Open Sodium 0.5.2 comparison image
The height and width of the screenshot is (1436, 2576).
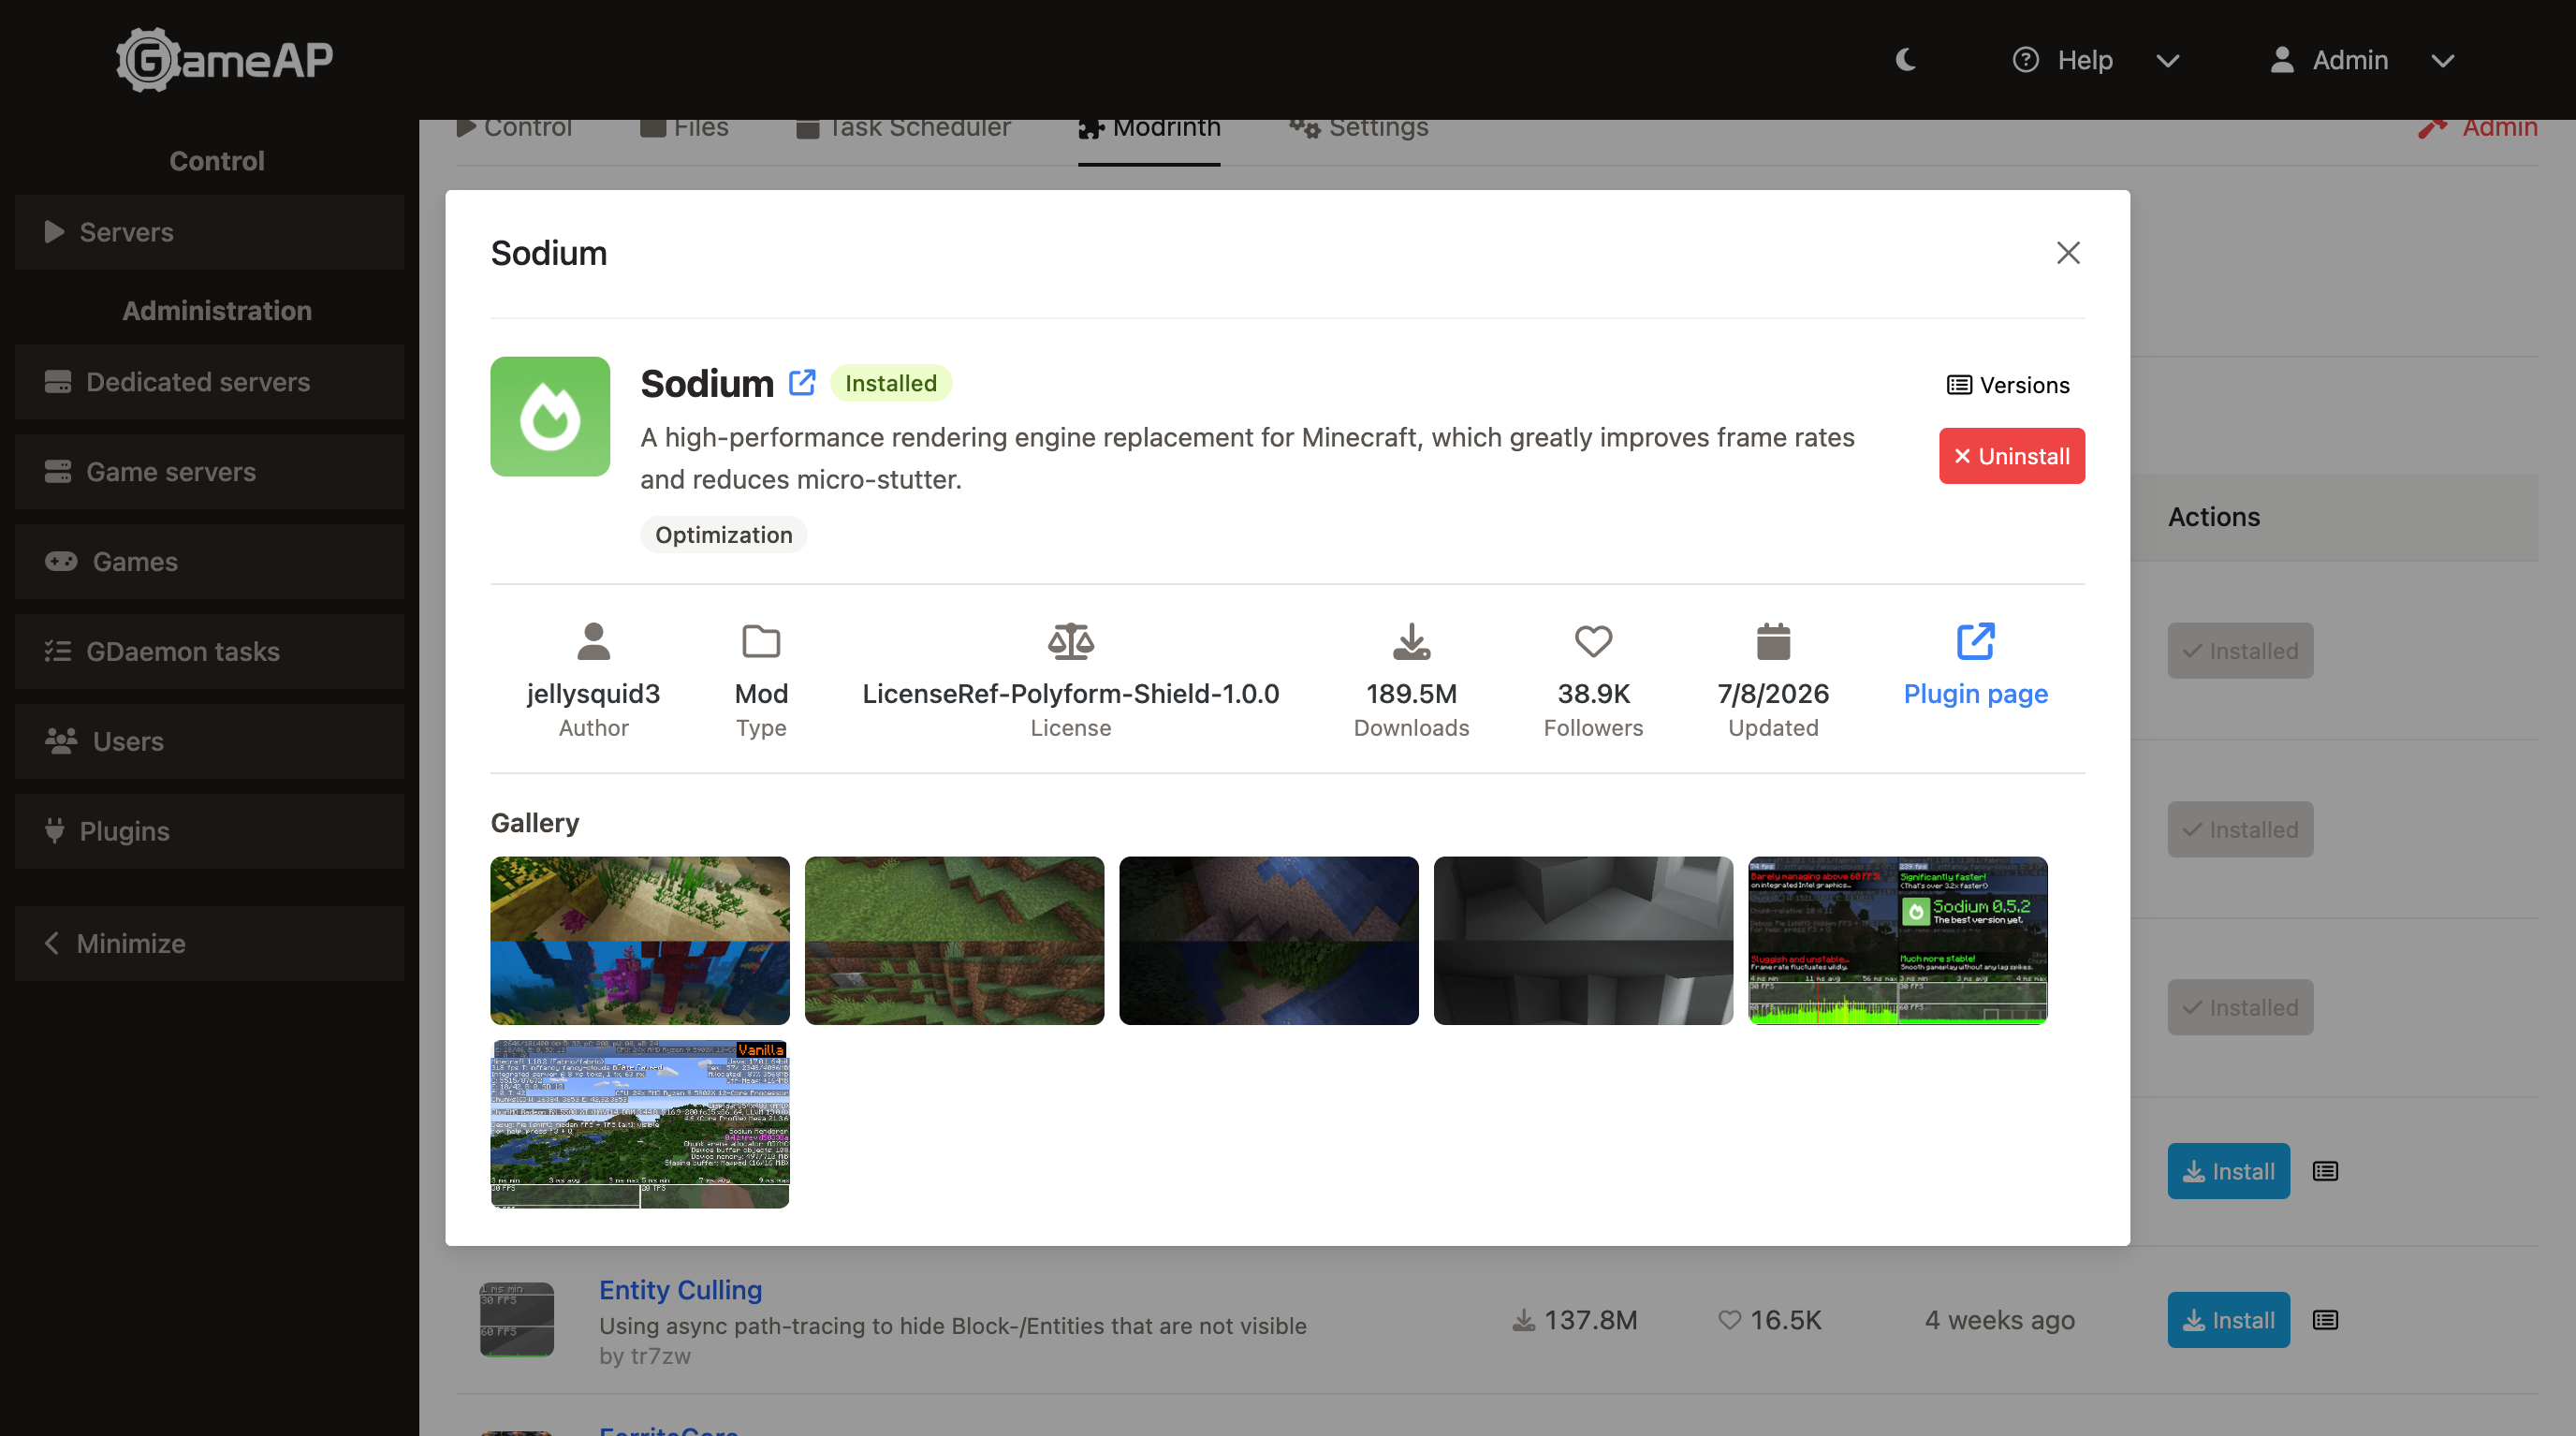[x=1898, y=941]
